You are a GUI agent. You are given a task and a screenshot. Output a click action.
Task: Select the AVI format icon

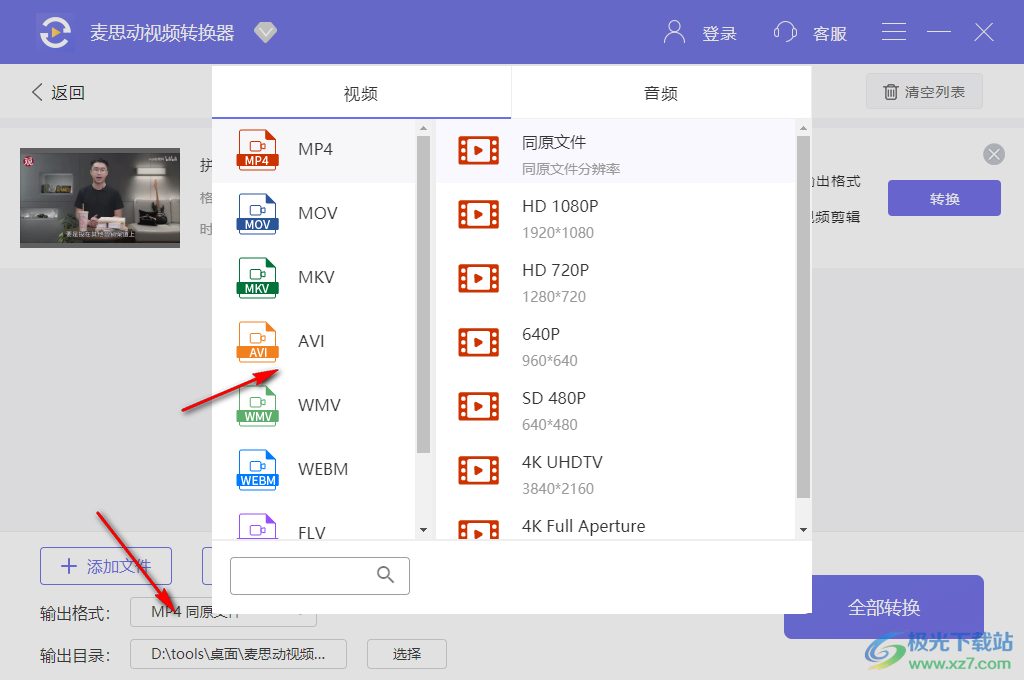[x=257, y=342]
